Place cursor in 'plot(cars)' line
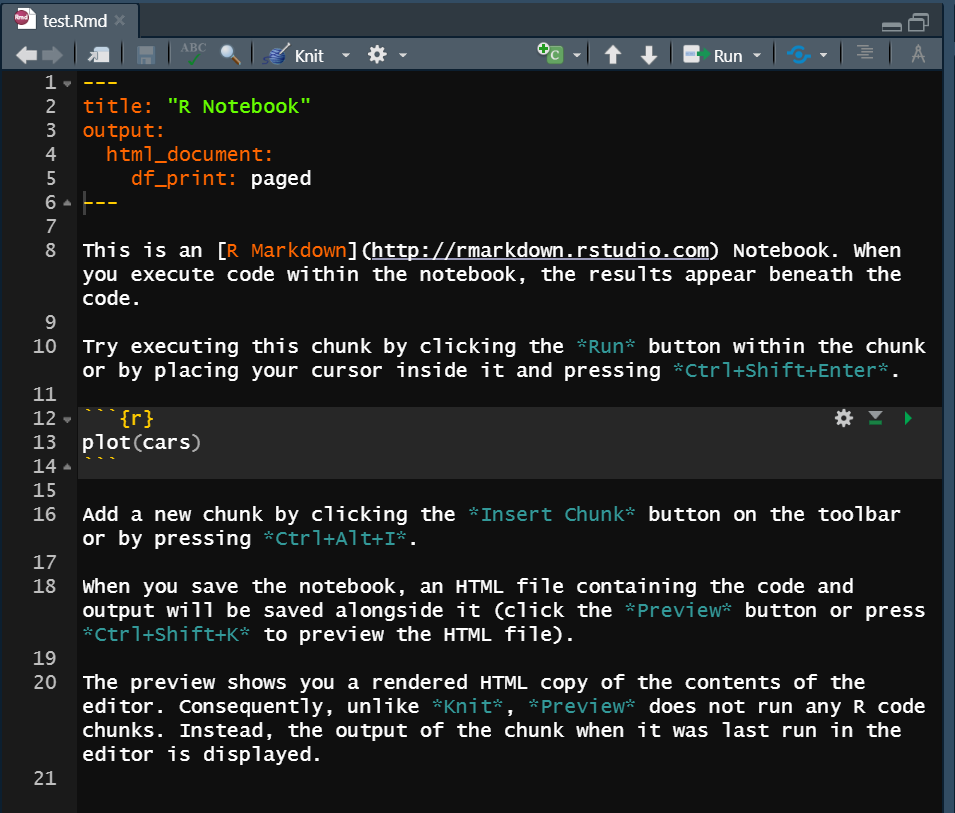Viewport: 955px width, 813px height. (x=141, y=442)
